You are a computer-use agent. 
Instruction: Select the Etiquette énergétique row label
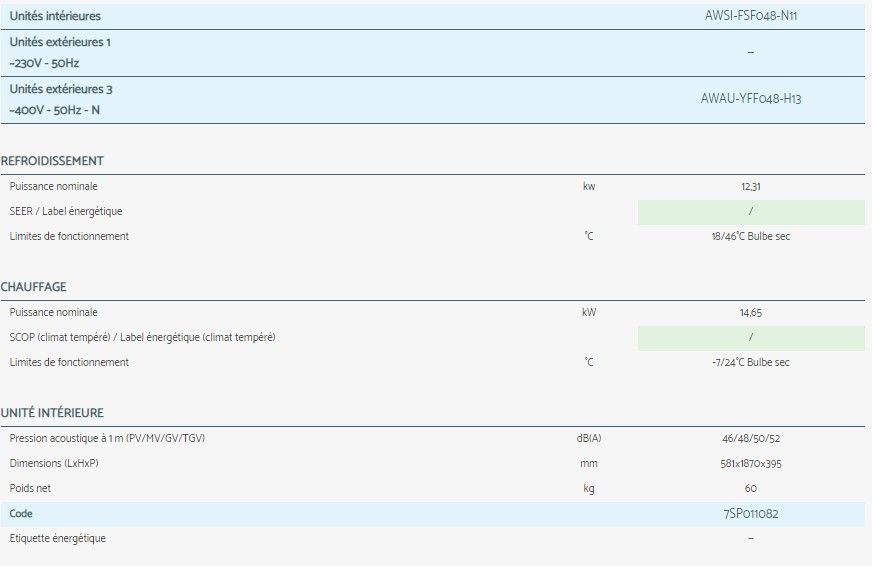(57, 539)
